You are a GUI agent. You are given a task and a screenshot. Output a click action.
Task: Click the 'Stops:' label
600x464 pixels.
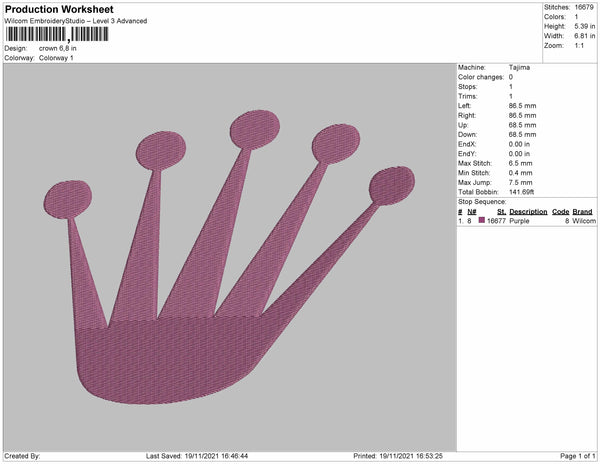pyautogui.click(x=467, y=86)
